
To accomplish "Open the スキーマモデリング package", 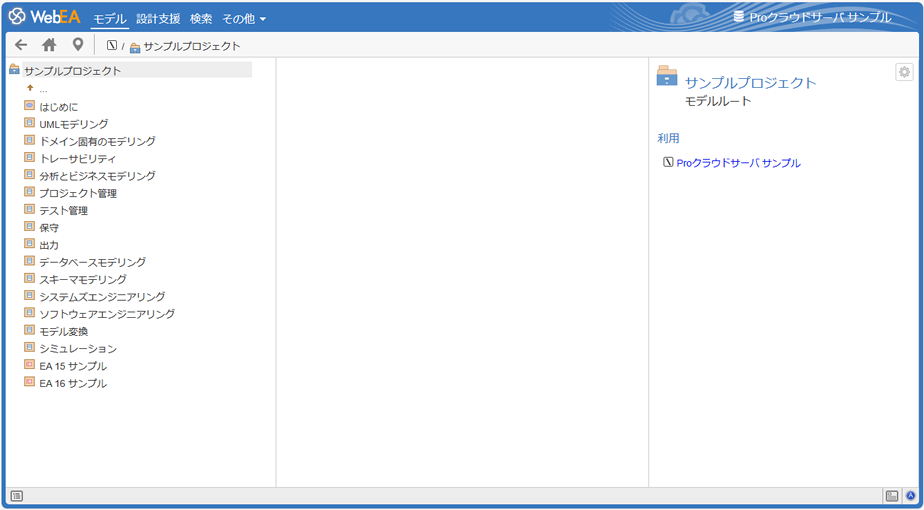I will (x=82, y=279).
